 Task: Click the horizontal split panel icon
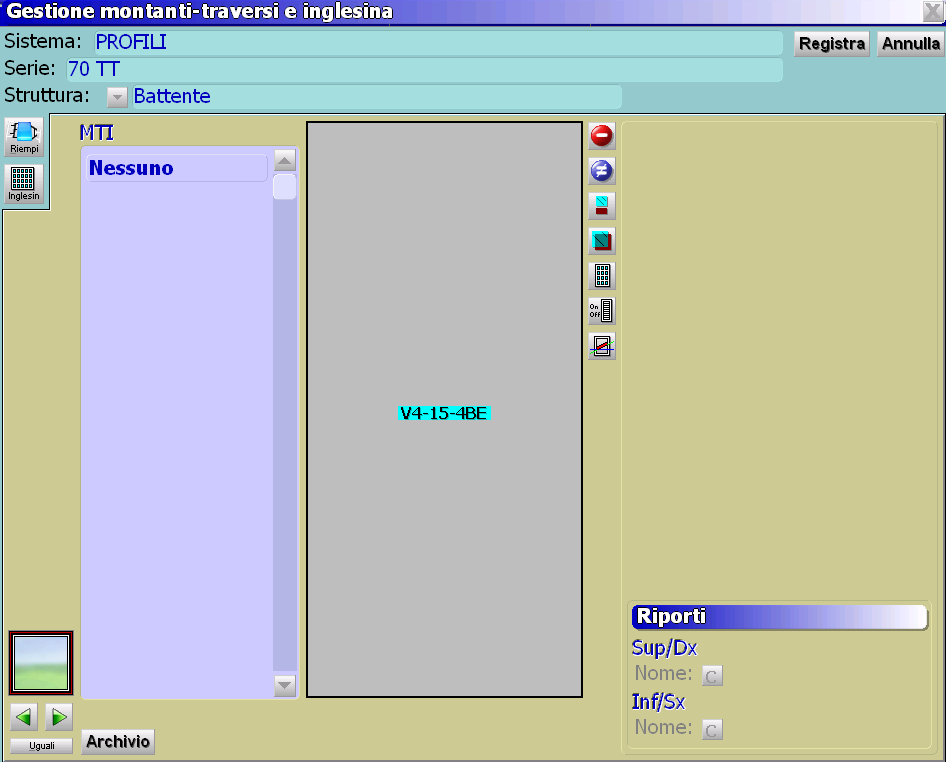[x=602, y=206]
